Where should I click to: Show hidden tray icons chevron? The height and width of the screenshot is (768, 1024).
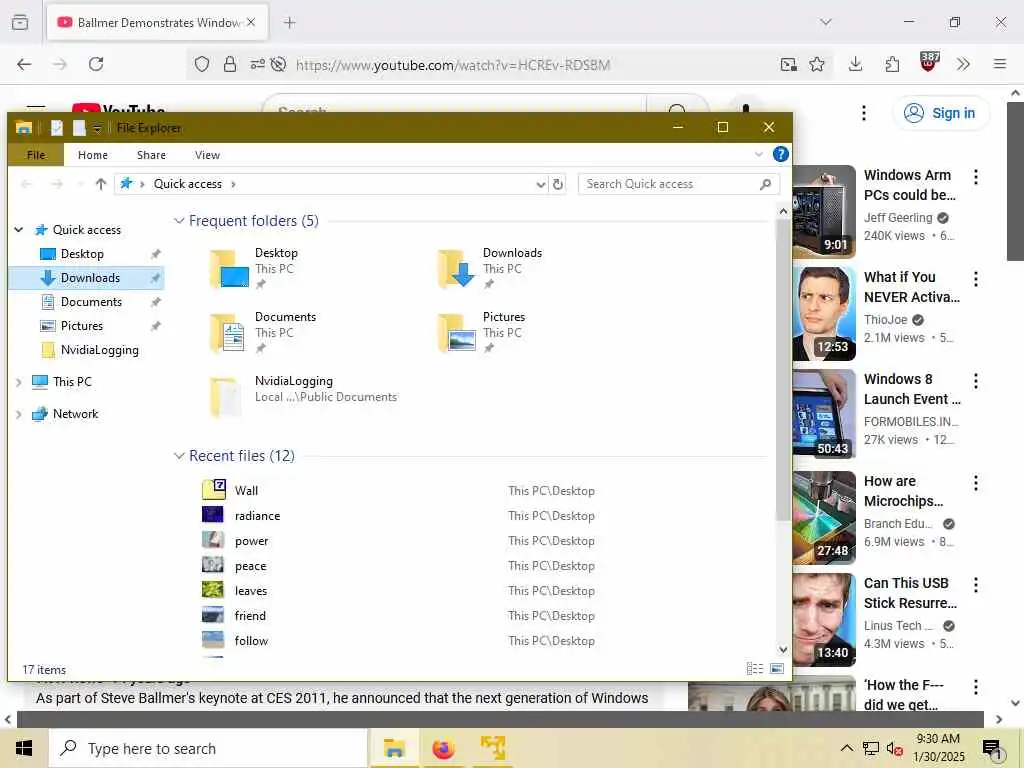click(846, 748)
